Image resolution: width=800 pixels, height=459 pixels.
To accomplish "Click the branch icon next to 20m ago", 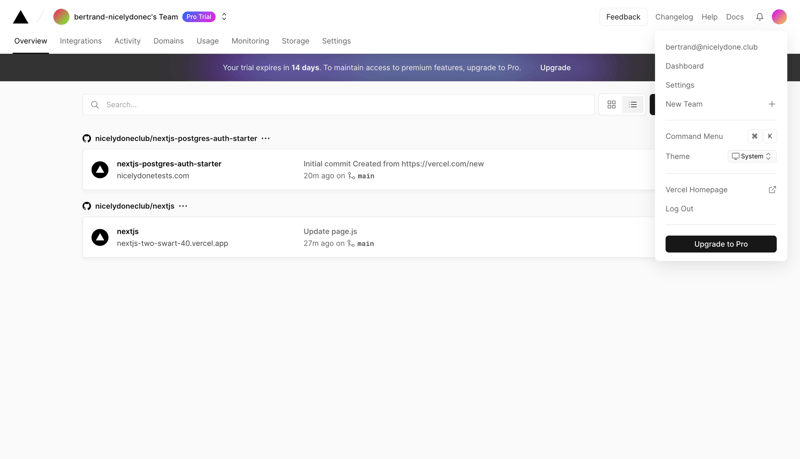I will (x=351, y=175).
